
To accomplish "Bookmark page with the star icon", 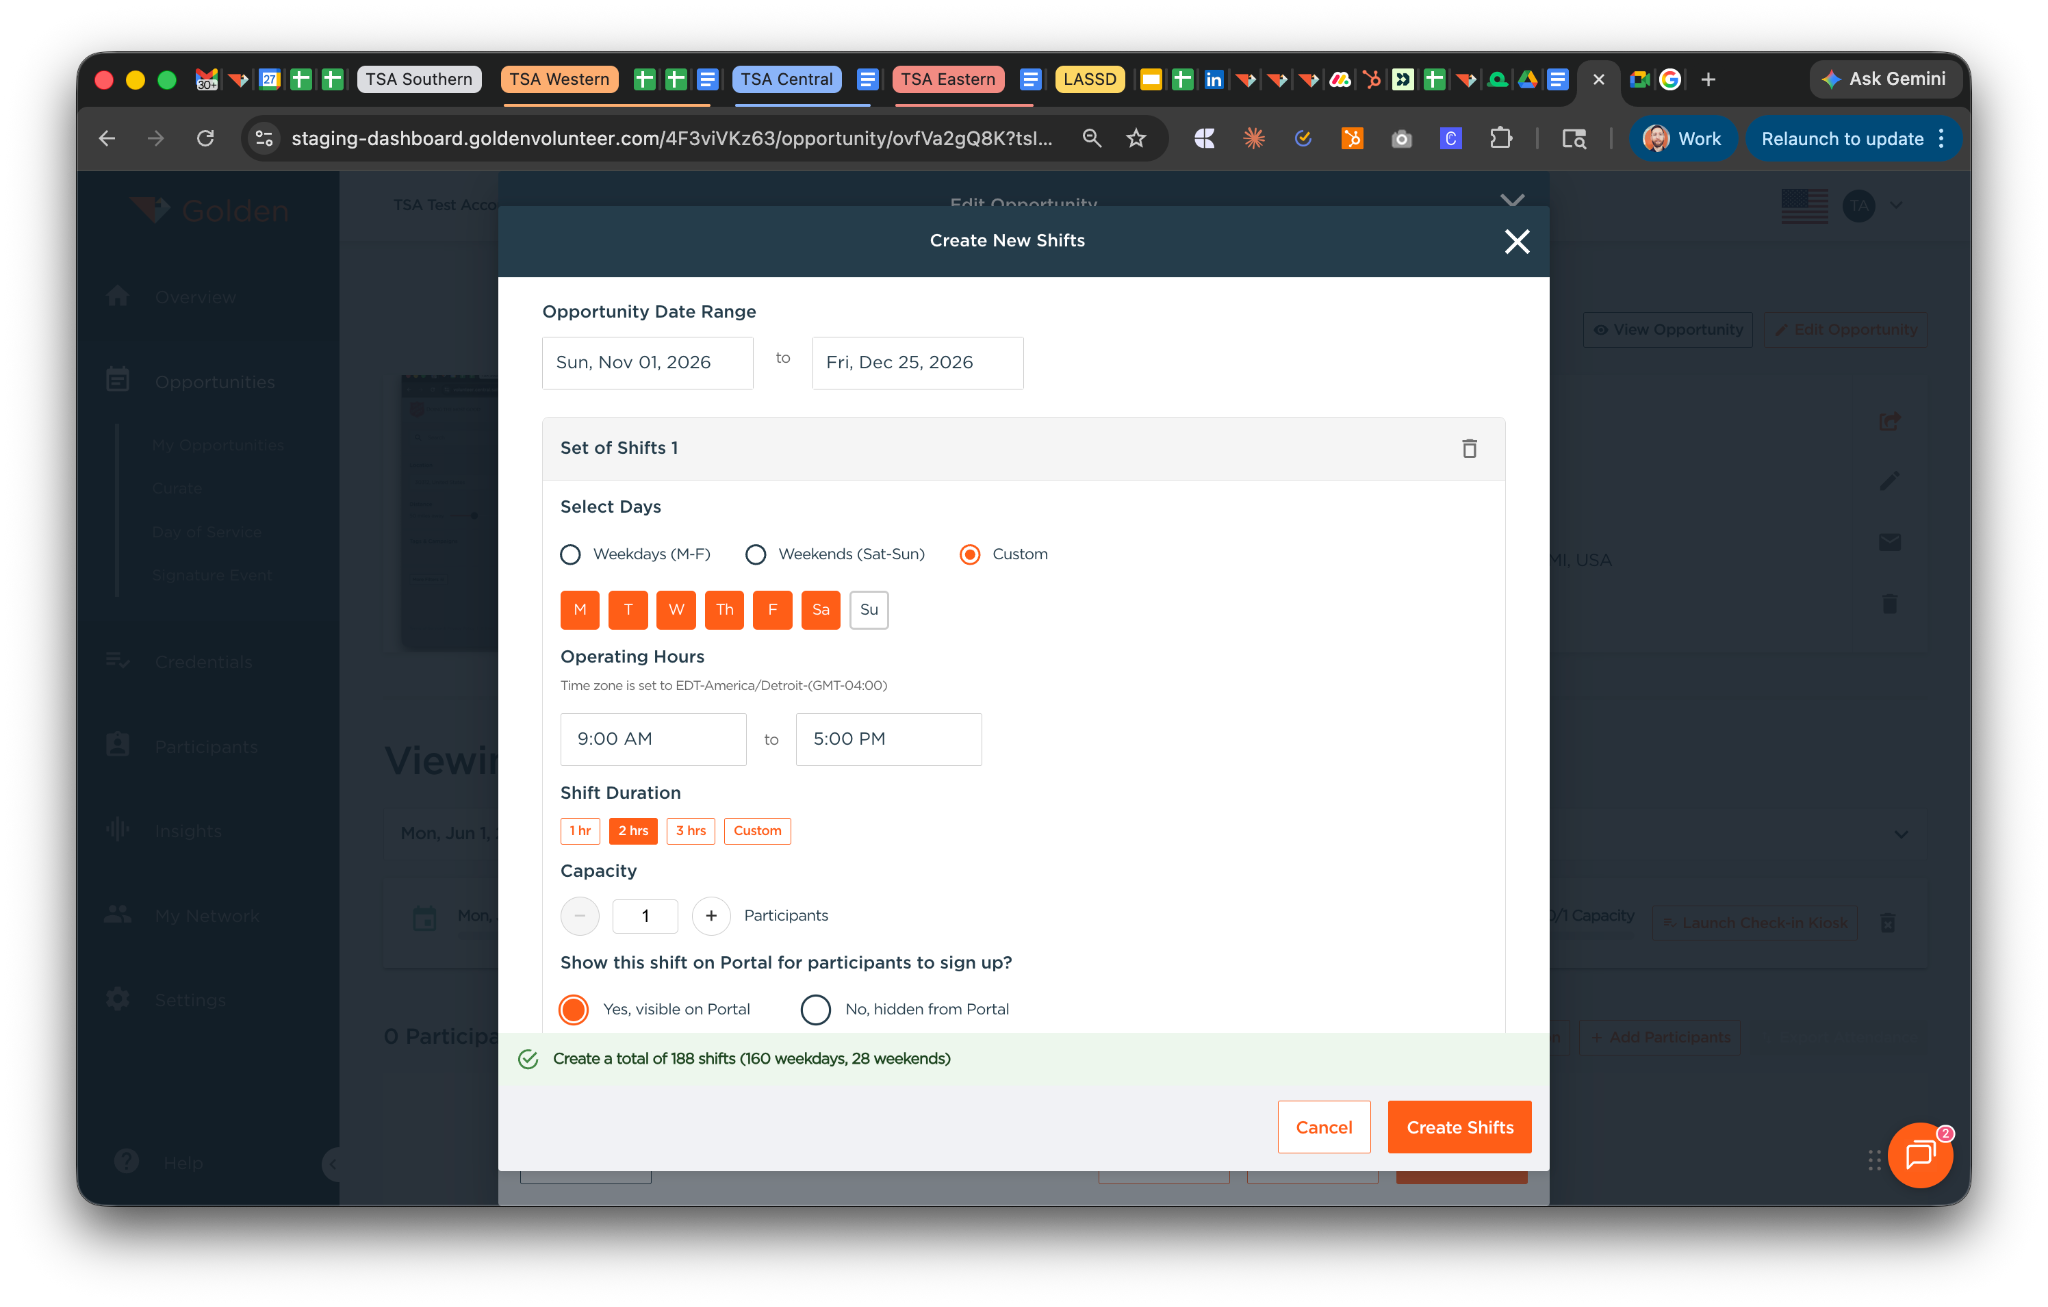I will pyautogui.click(x=1136, y=139).
